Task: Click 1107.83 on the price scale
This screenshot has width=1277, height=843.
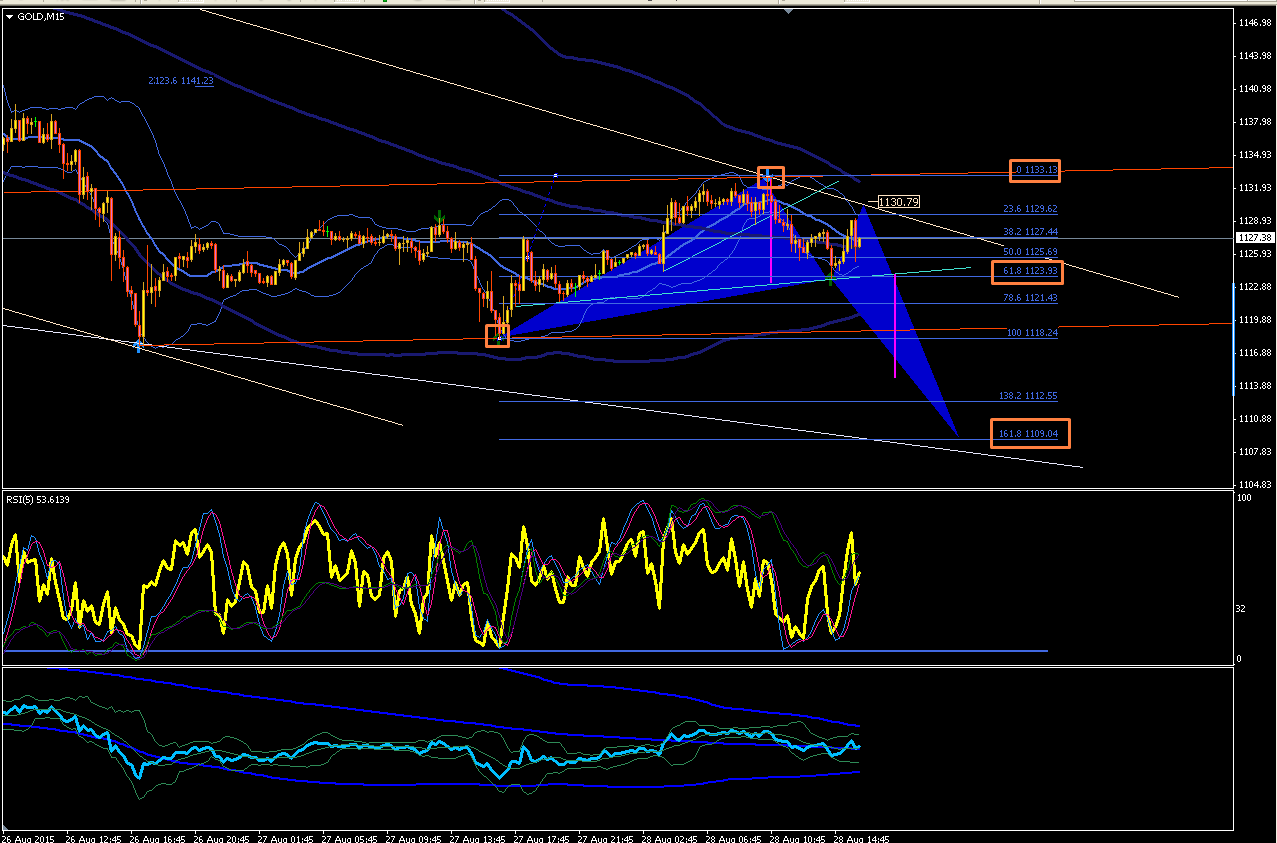Action: [1255, 452]
